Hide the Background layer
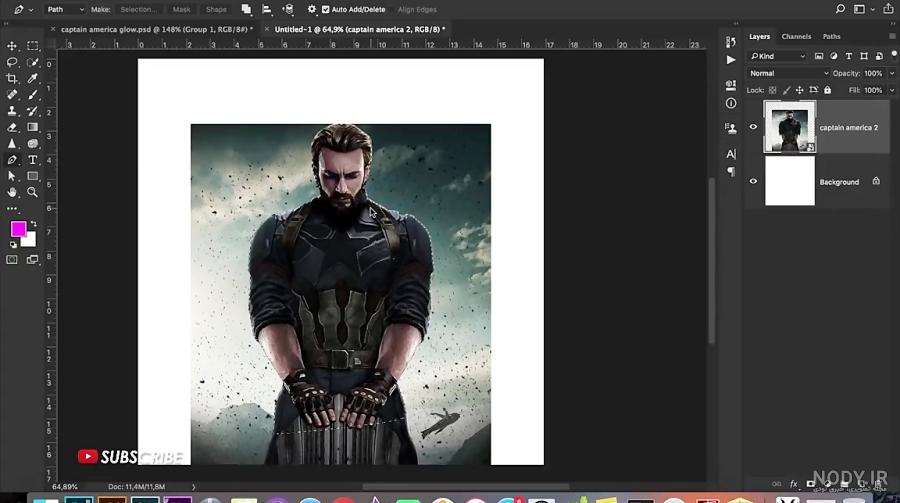Image resolution: width=900 pixels, height=503 pixels. (x=753, y=181)
